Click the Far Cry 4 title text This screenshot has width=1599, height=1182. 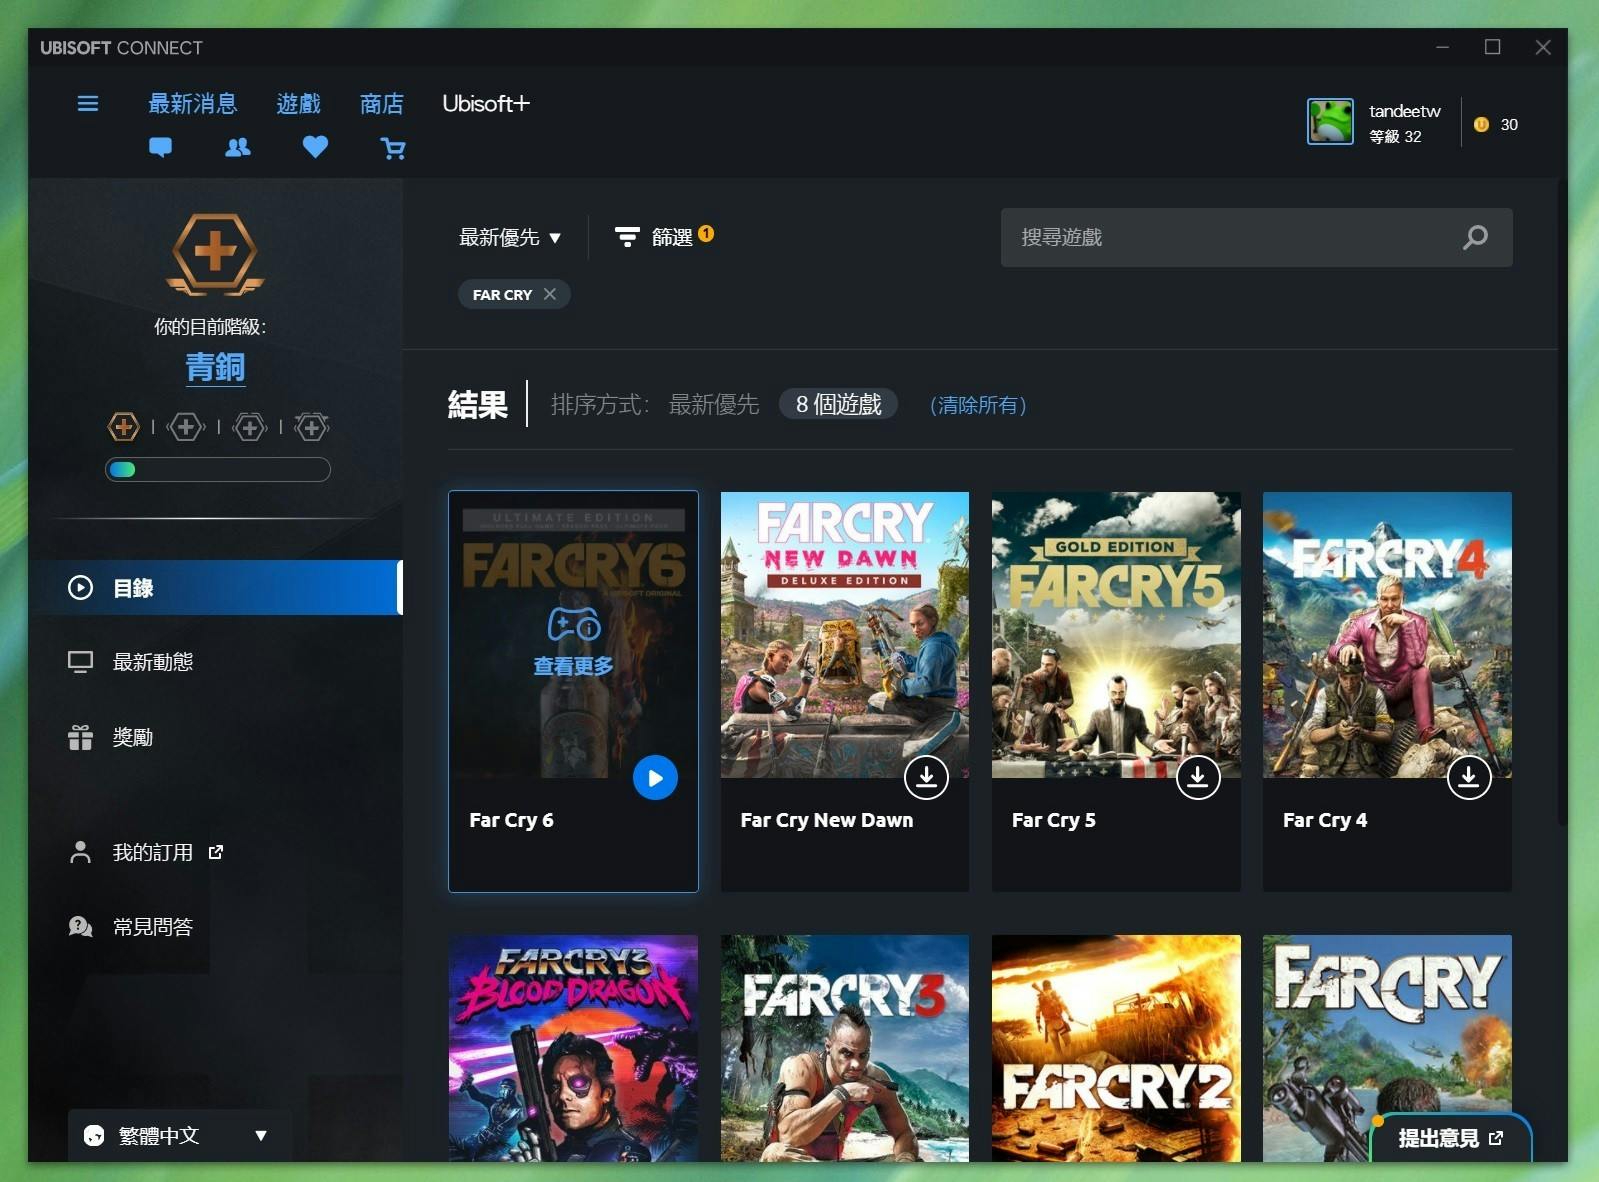pos(1325,820)
